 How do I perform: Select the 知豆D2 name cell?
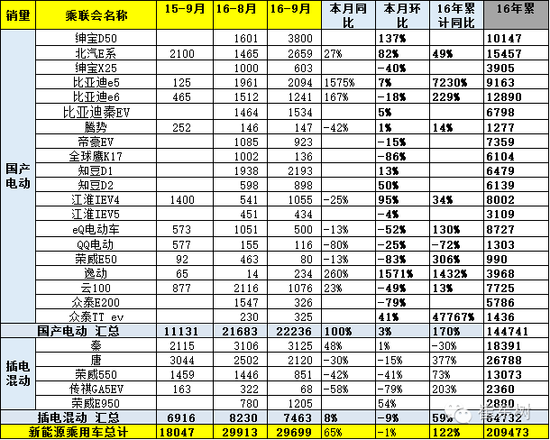(x=96, y=185)
